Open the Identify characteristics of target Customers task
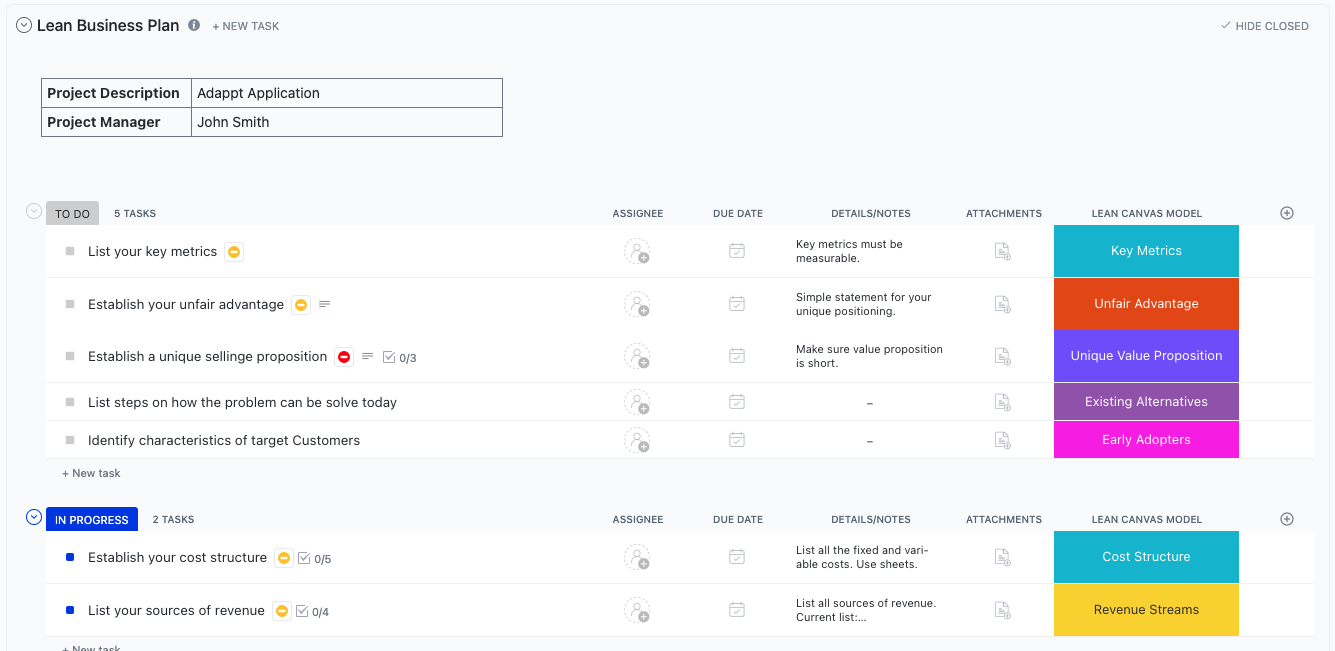 (224, 440)
